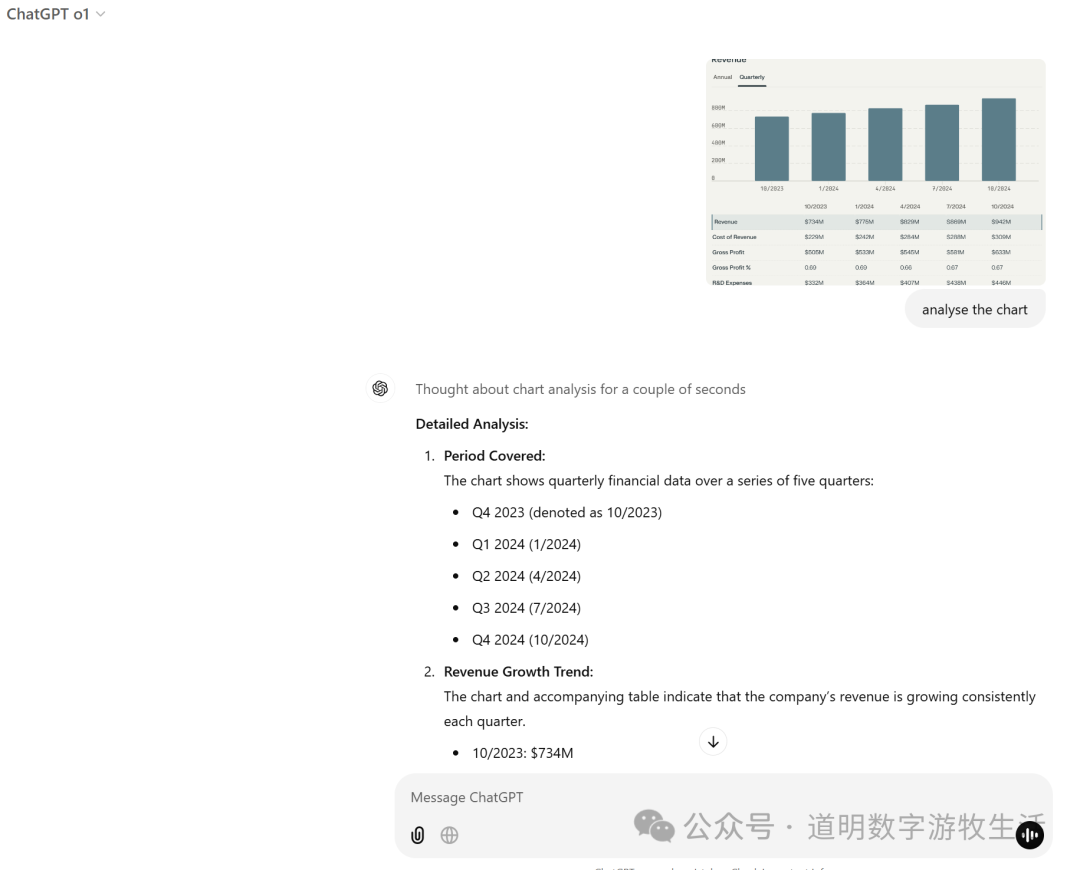Click the 'Q2 2024 (4/2024)' bullet item
The image size is (1080, 870).
coord(526,576)
